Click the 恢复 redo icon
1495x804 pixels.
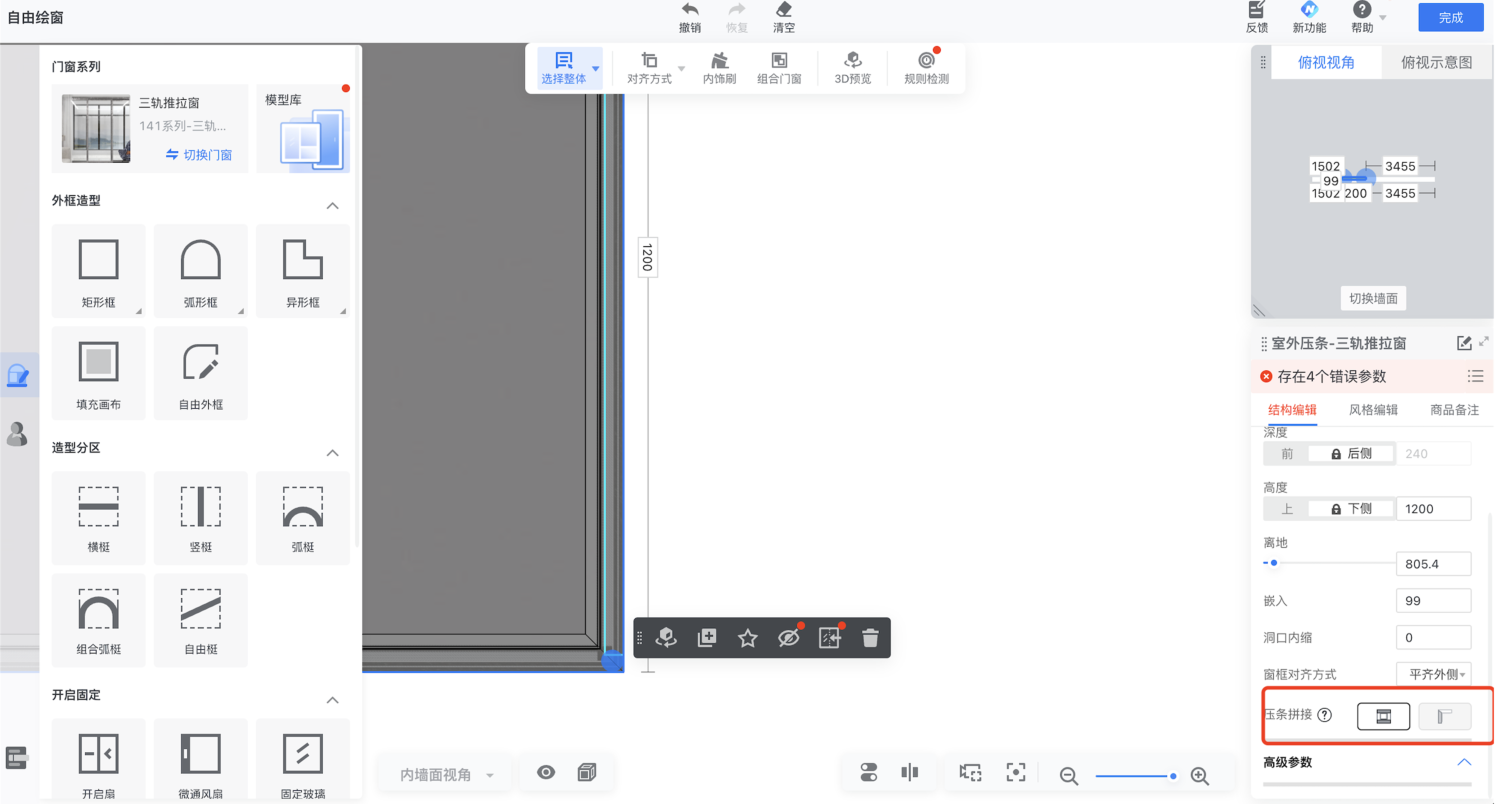(737, 11)
